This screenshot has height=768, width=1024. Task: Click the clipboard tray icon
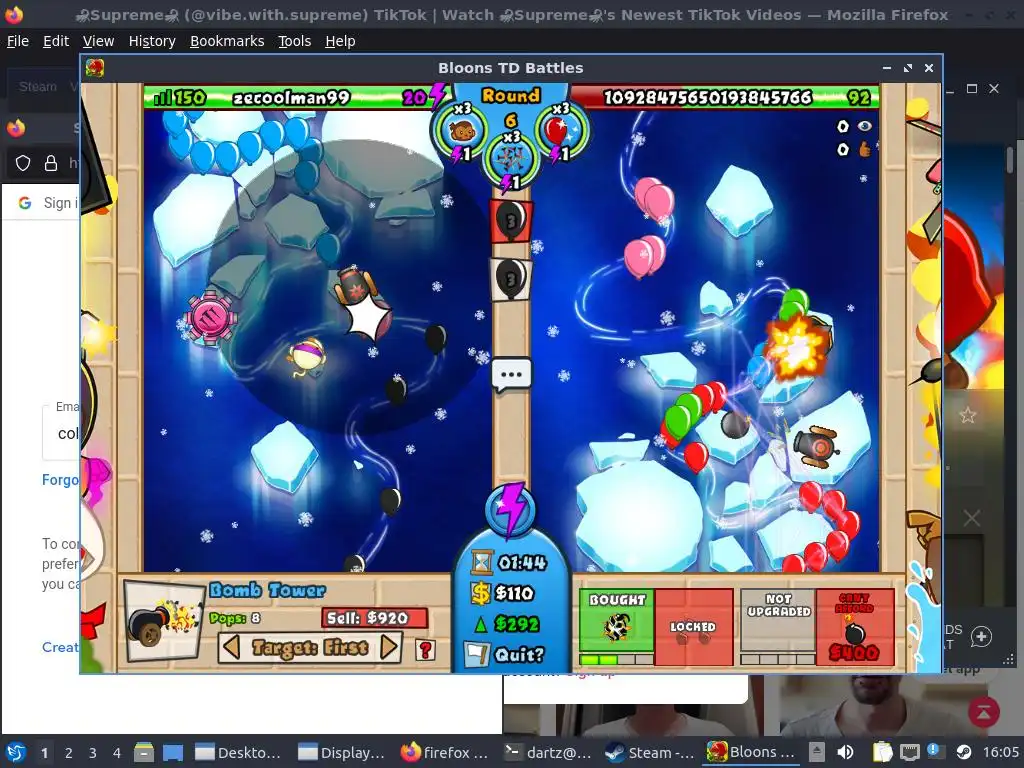pyautogui.click(x=882, y=752)
